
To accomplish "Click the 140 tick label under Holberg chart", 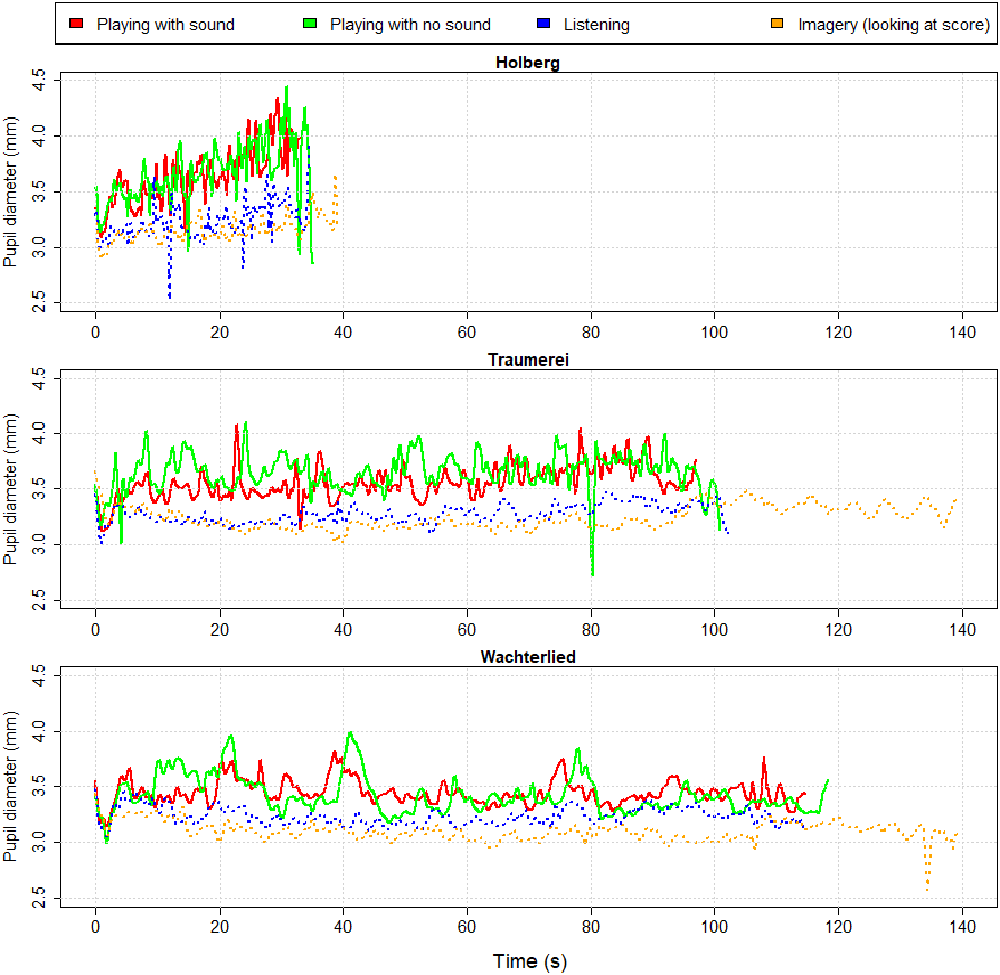I will tap(962, 332).
